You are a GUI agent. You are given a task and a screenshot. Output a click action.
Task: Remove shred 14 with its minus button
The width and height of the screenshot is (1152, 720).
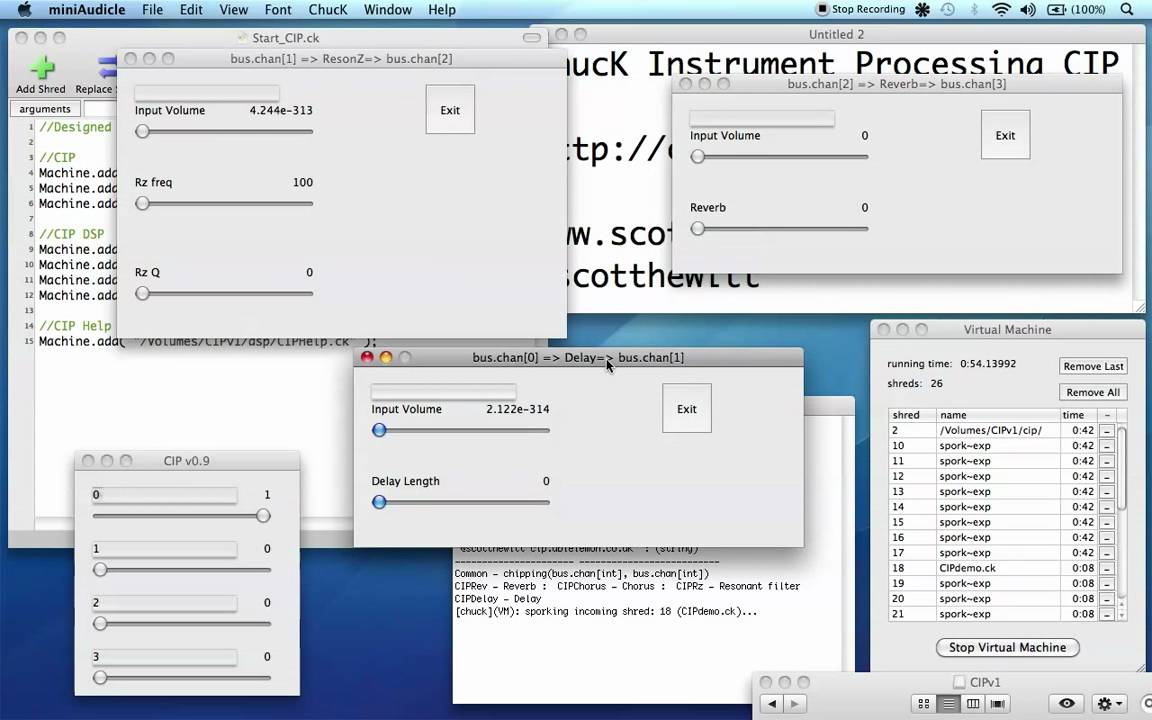pyautogui.click(x=1106, y=507)
